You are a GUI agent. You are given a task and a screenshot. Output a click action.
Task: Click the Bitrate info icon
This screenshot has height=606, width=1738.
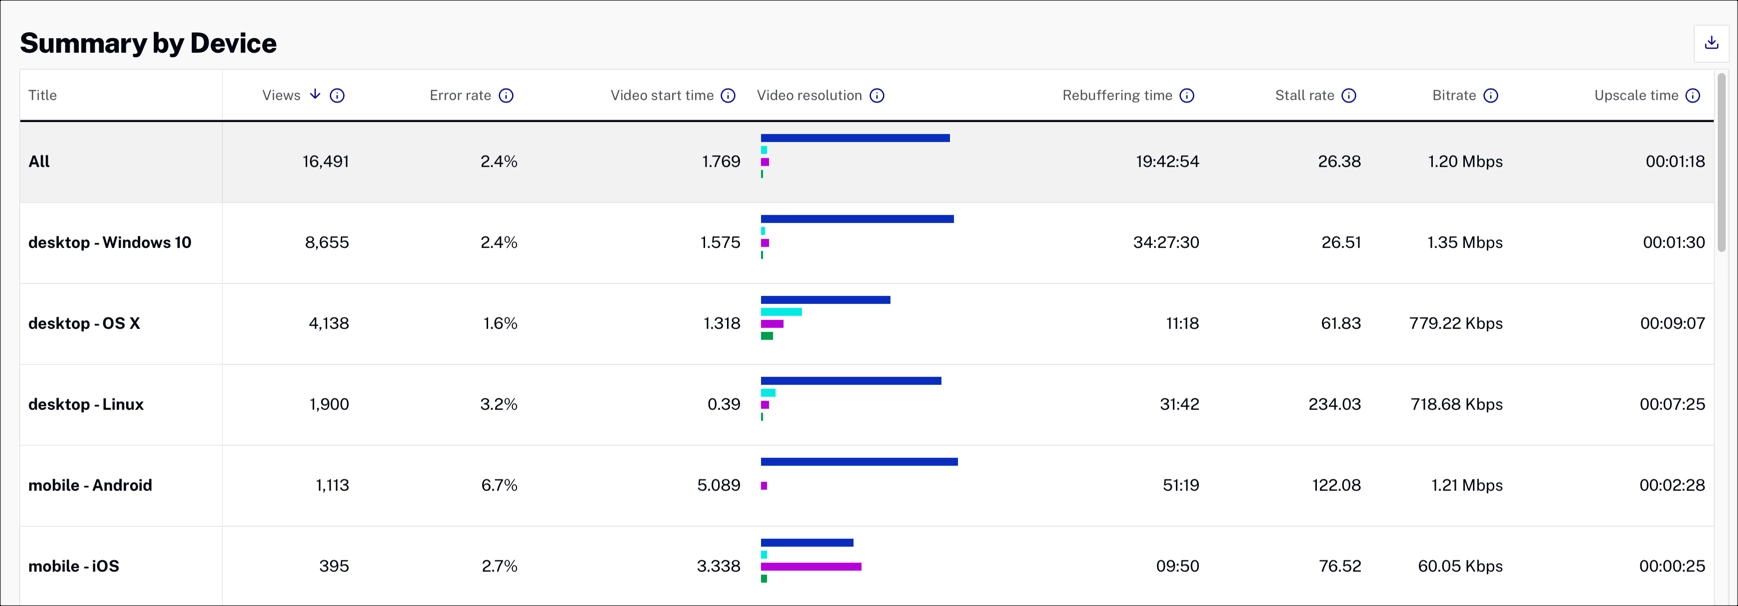(x=1491, y=96)
